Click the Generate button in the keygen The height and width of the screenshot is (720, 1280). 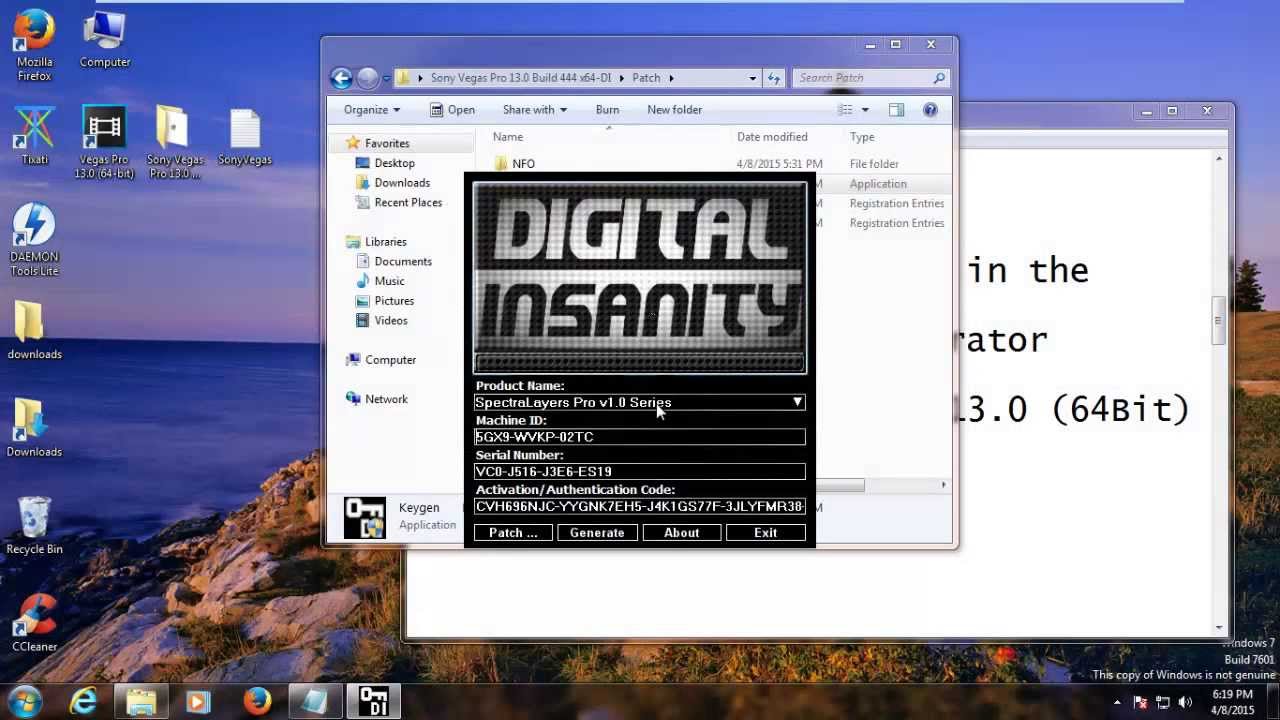click(597, 533)
